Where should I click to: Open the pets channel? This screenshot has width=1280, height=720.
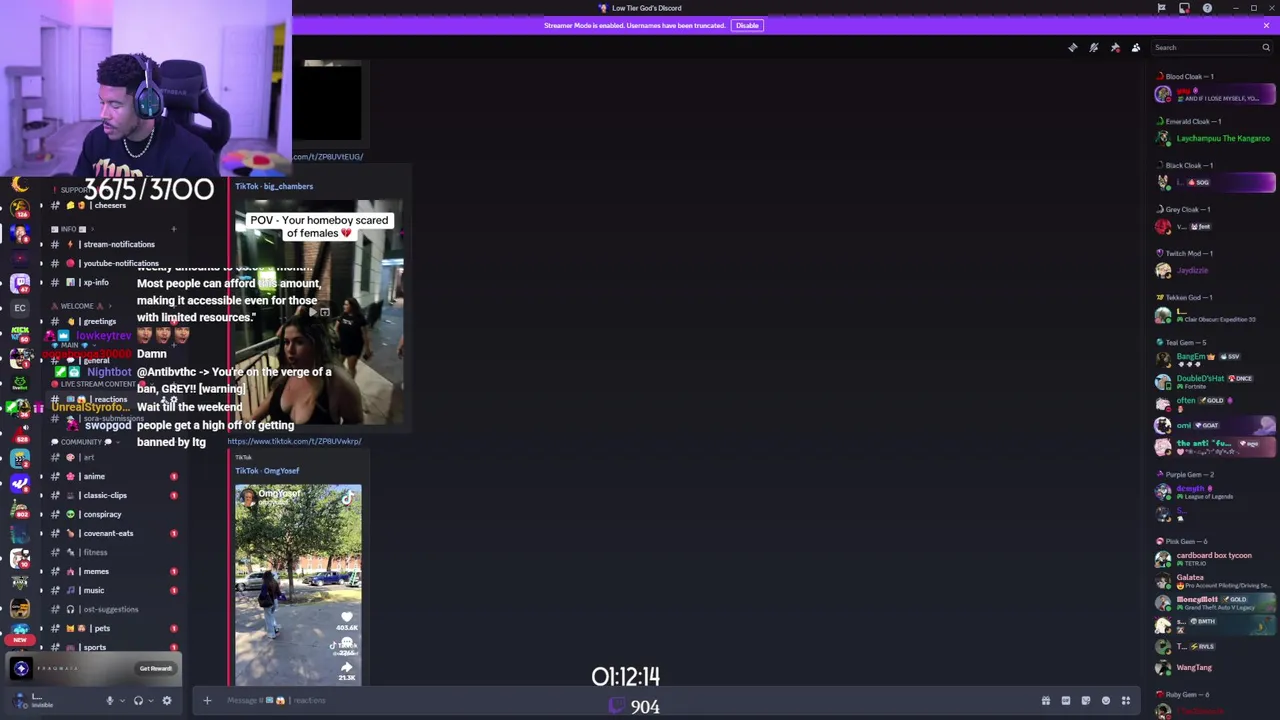click(x=115, y=628)
